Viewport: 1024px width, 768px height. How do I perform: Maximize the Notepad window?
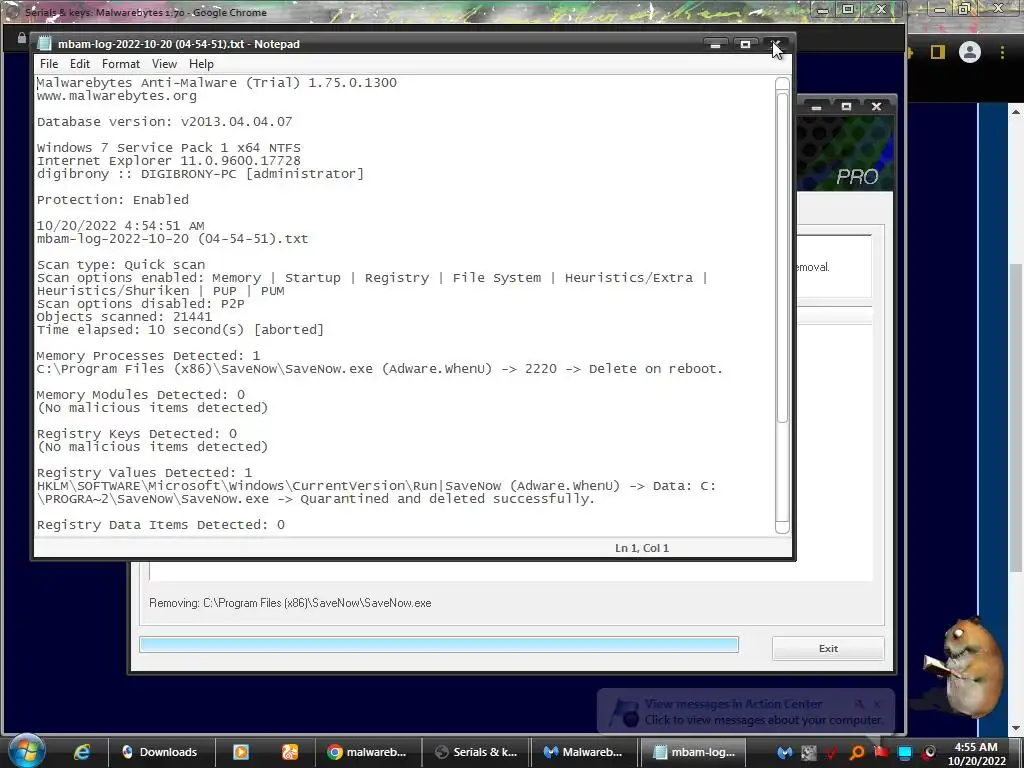click(745, 44)
